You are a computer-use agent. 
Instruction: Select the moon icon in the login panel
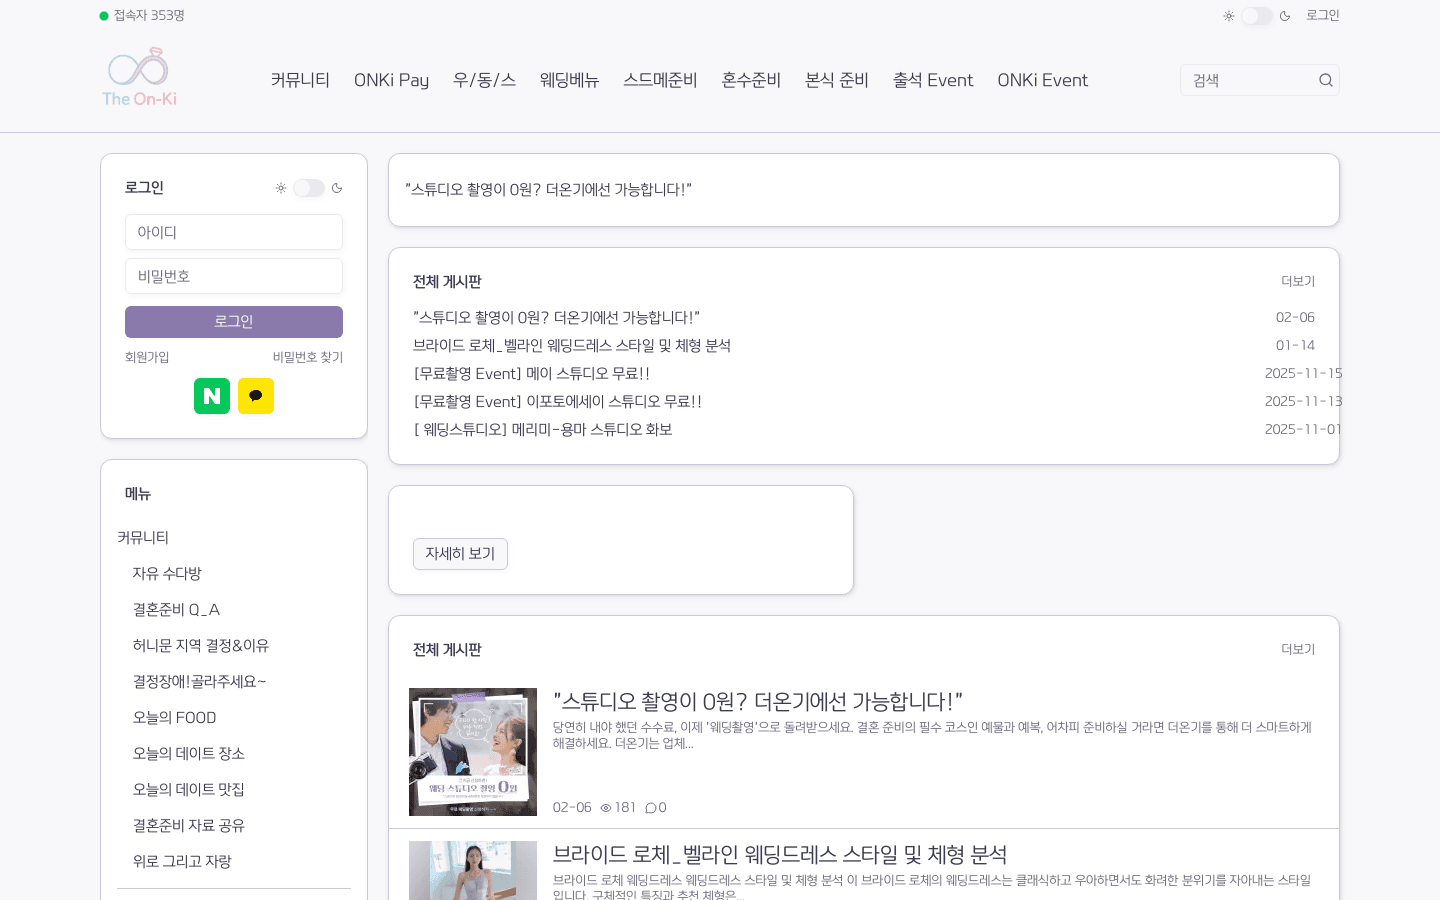[337, 188]
